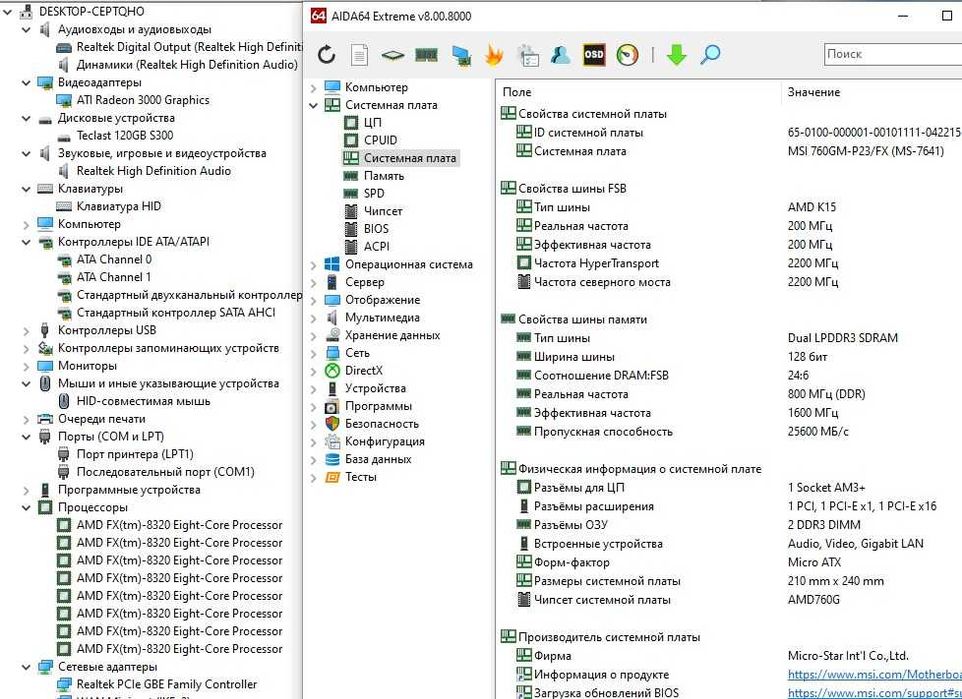The image size is (962, 699).
Task: Select ATI Radeon 3000 Graphics device
Action: pos(143,100)
